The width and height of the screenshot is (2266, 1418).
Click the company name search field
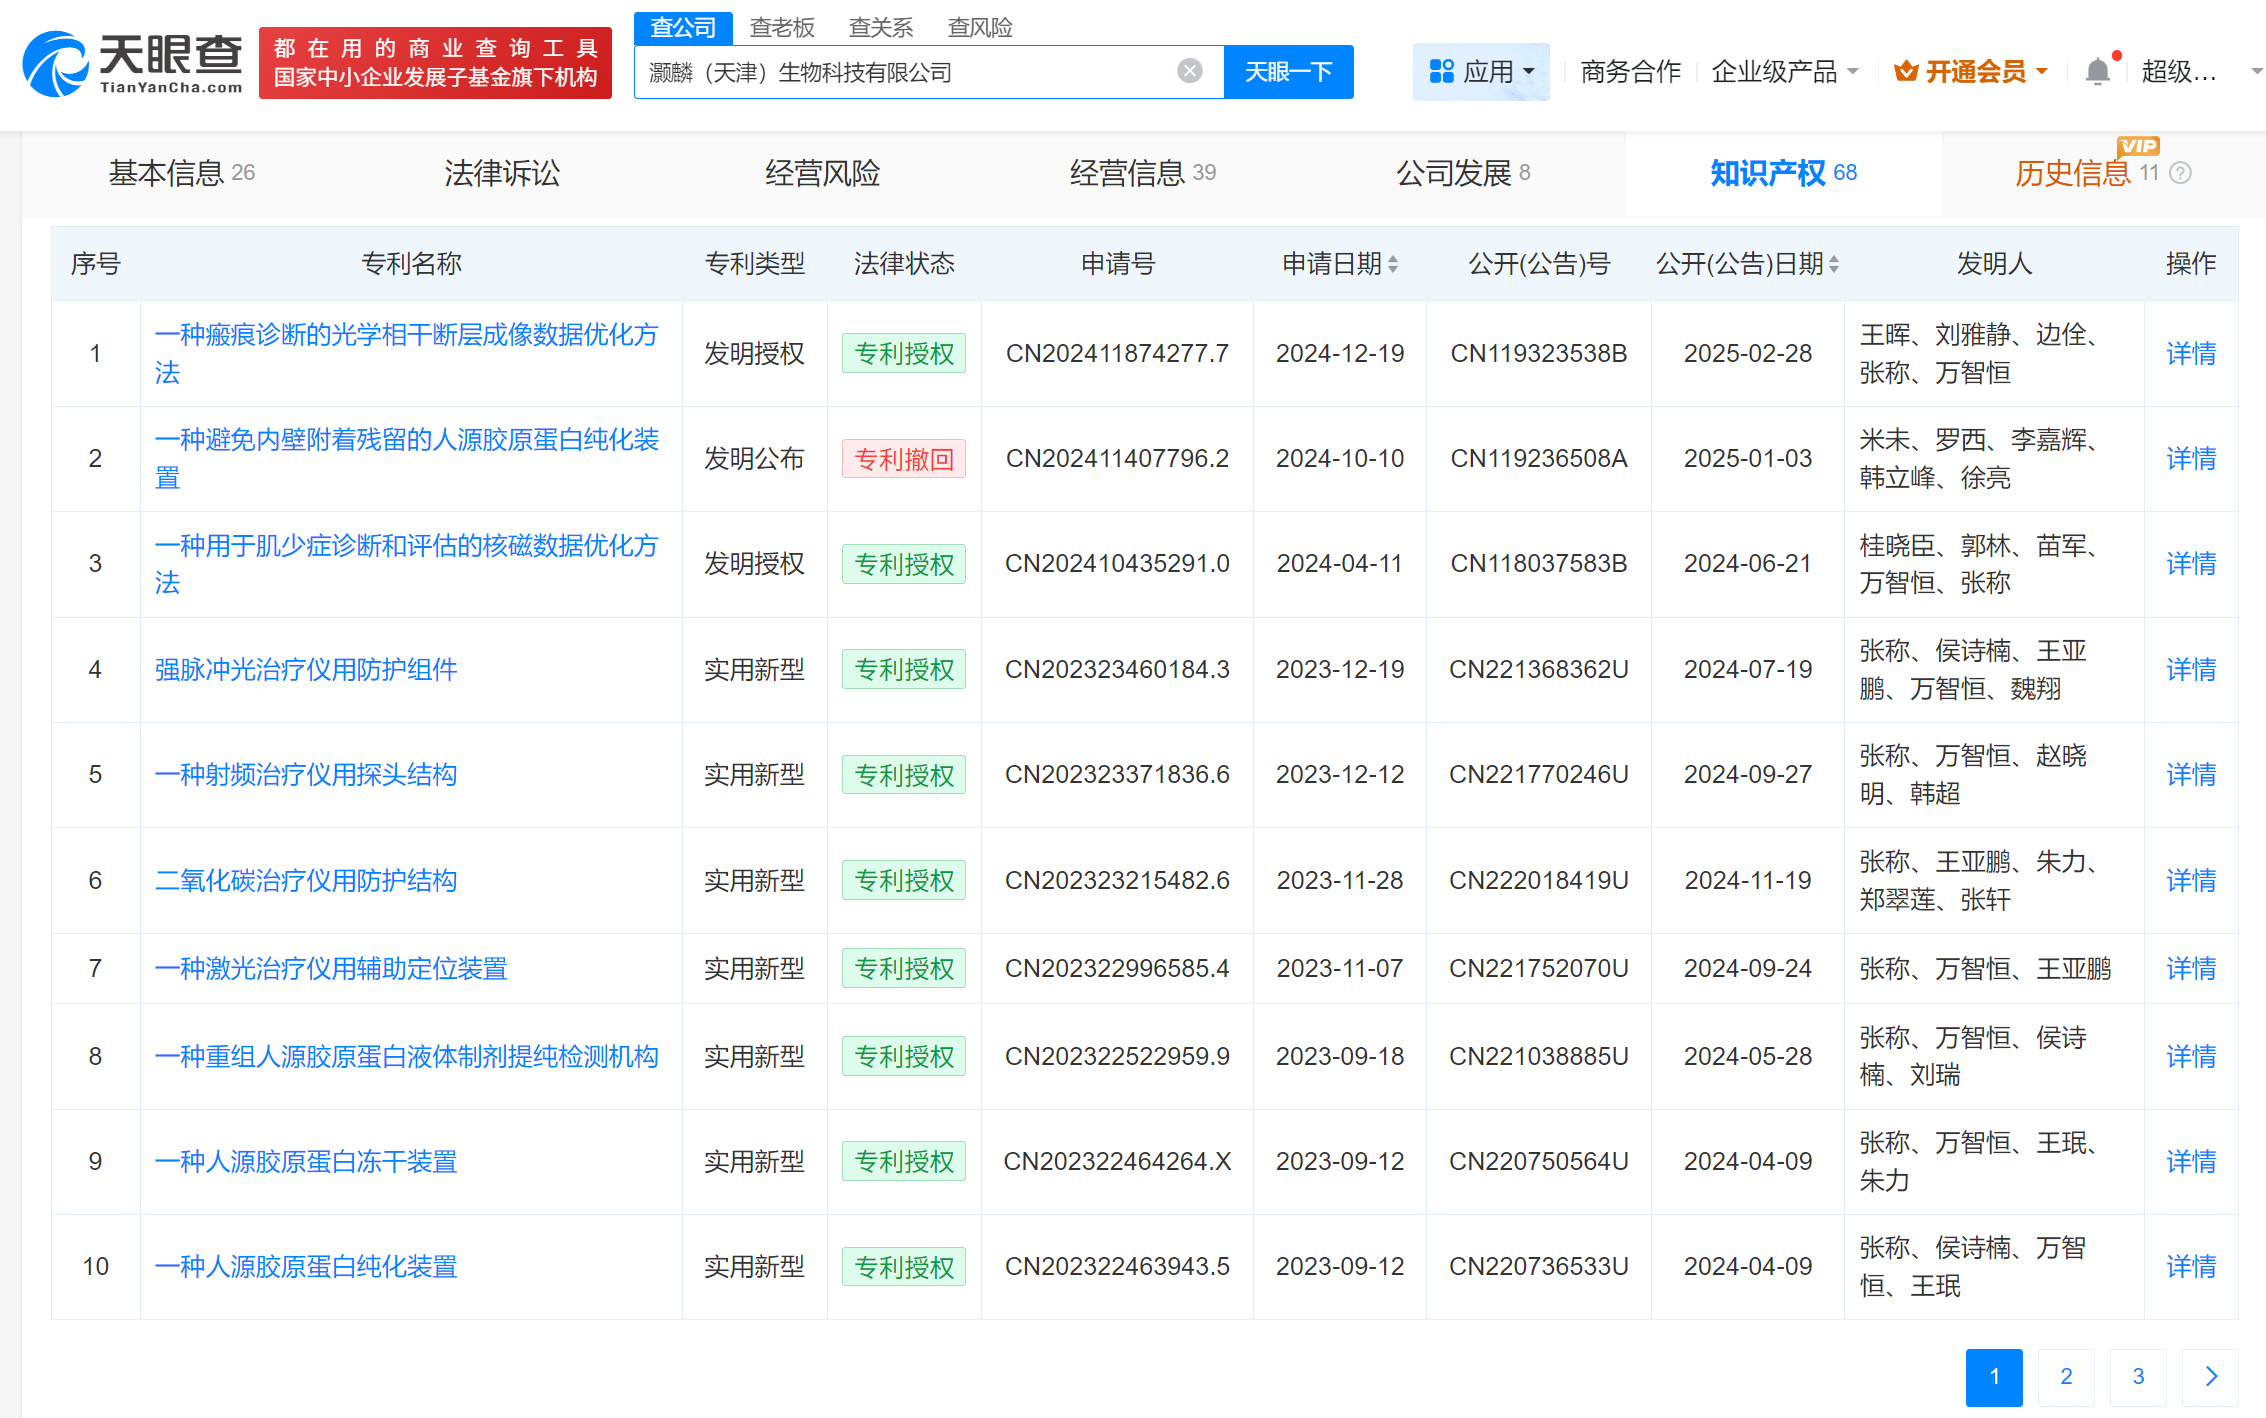pyautogui.click(x=900, y=72)
